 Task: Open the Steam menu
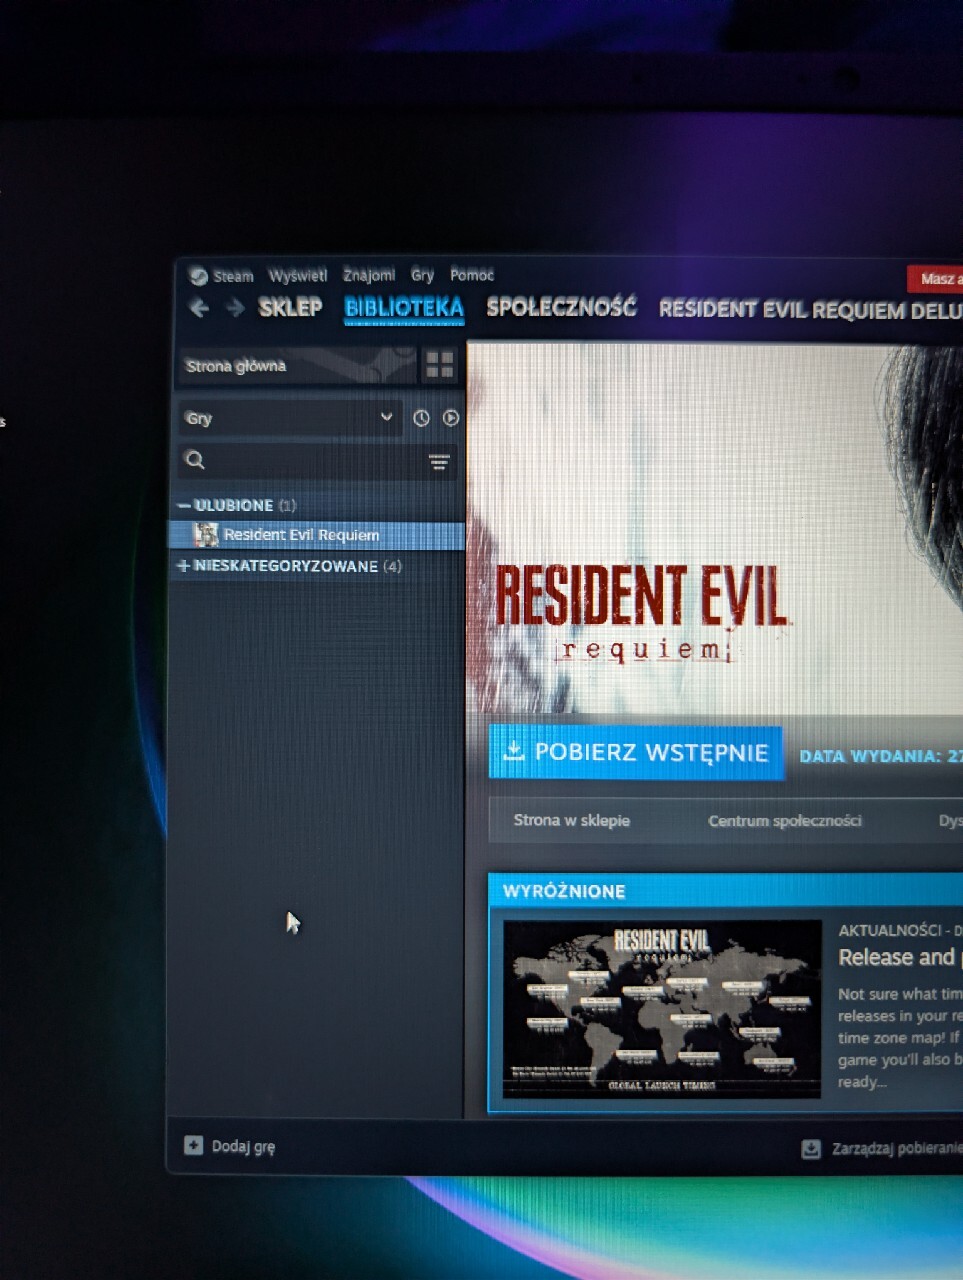(233, 276)
